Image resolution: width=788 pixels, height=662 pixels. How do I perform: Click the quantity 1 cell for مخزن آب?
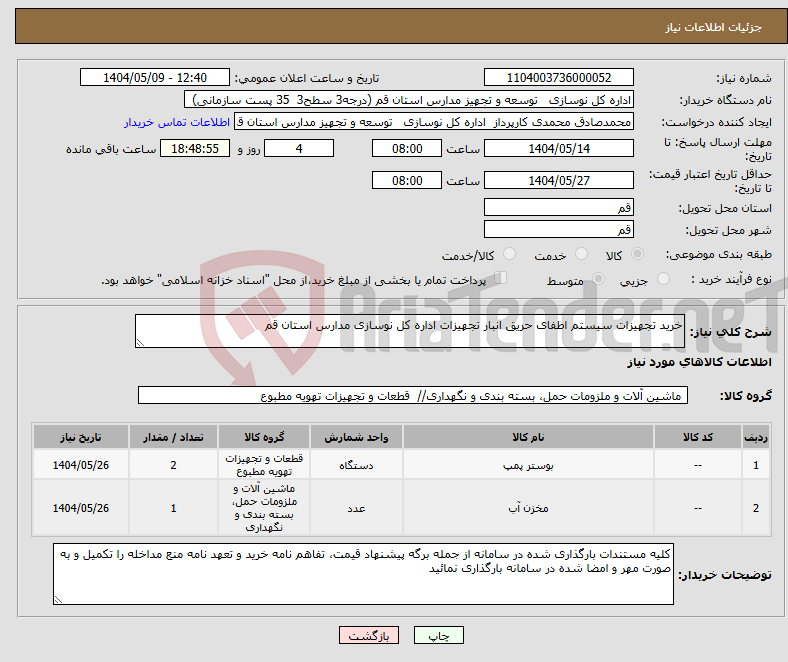pos(173,508)
